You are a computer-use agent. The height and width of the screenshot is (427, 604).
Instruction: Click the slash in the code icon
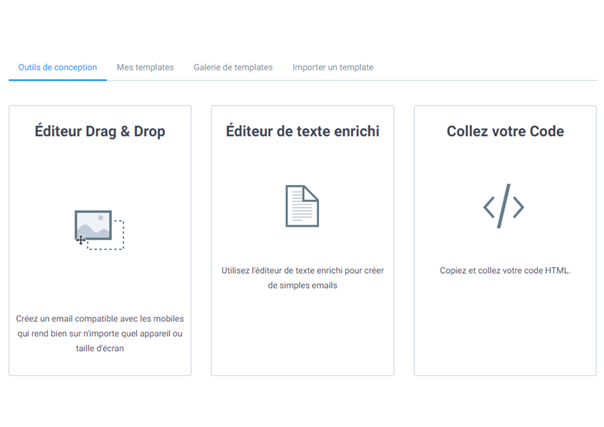tap(504, 206)
